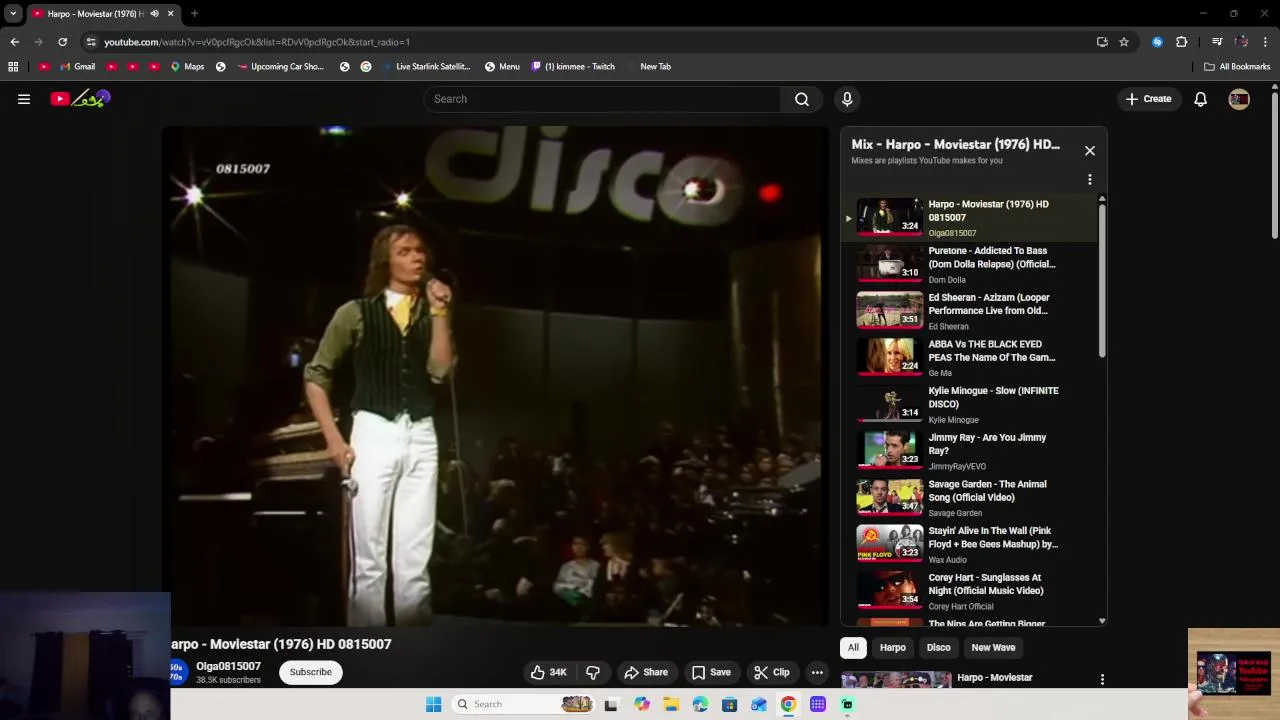1280x720 pixels.
Task: Open File Explorer from the taskbar
Action: click(x=671, y=704)
